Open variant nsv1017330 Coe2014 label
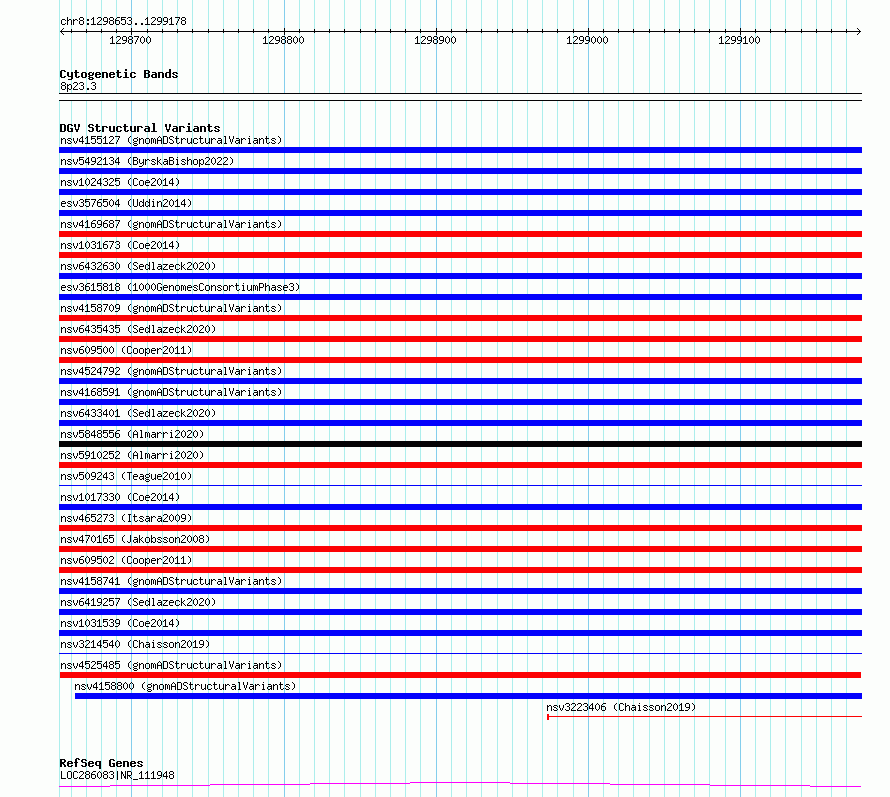 [x=120, y=497]
